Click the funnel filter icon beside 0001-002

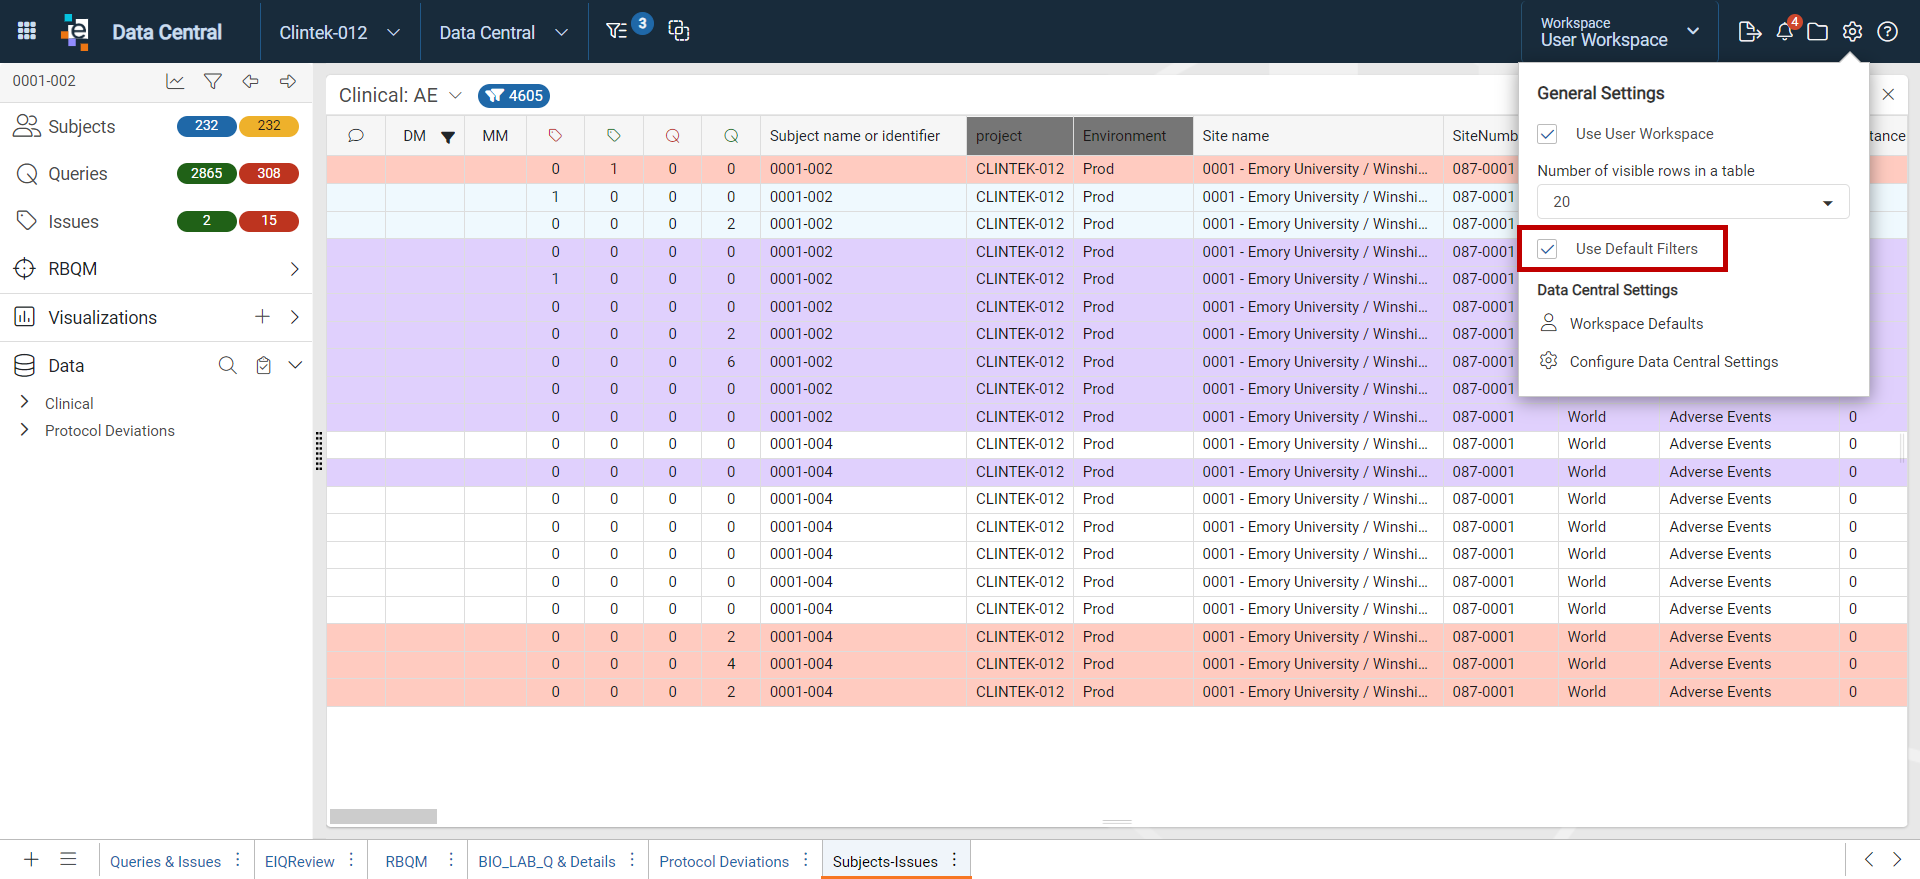pos(213,81)
